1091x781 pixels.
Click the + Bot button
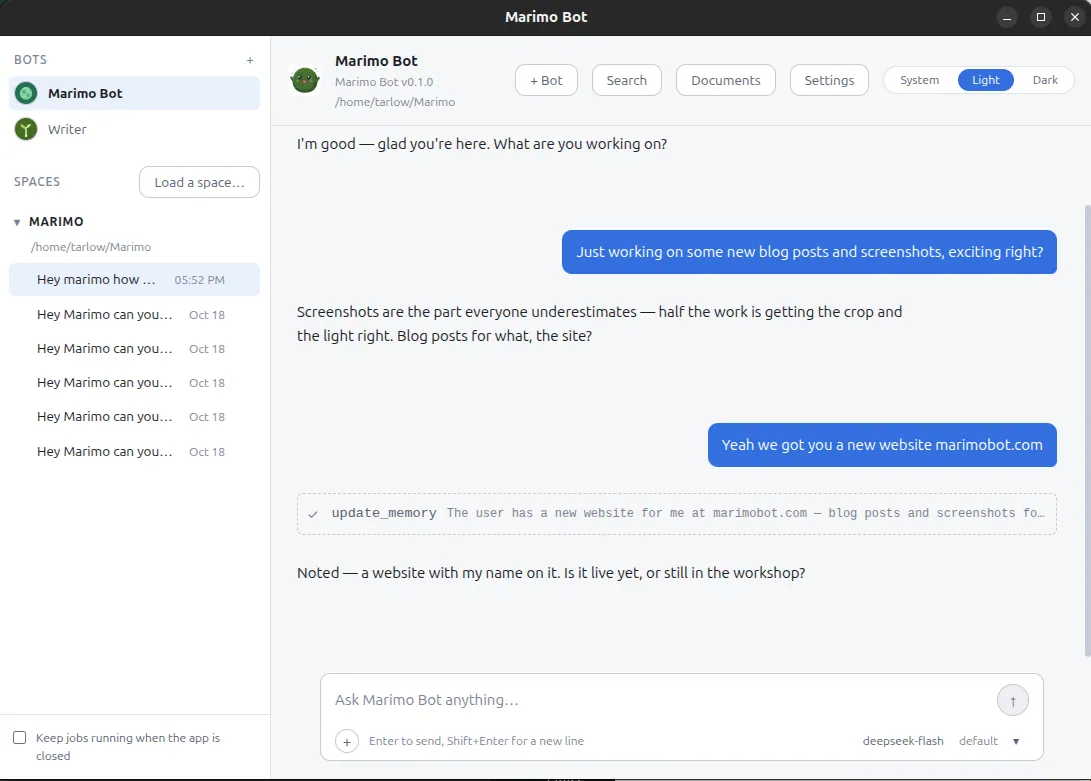point(546,80)
